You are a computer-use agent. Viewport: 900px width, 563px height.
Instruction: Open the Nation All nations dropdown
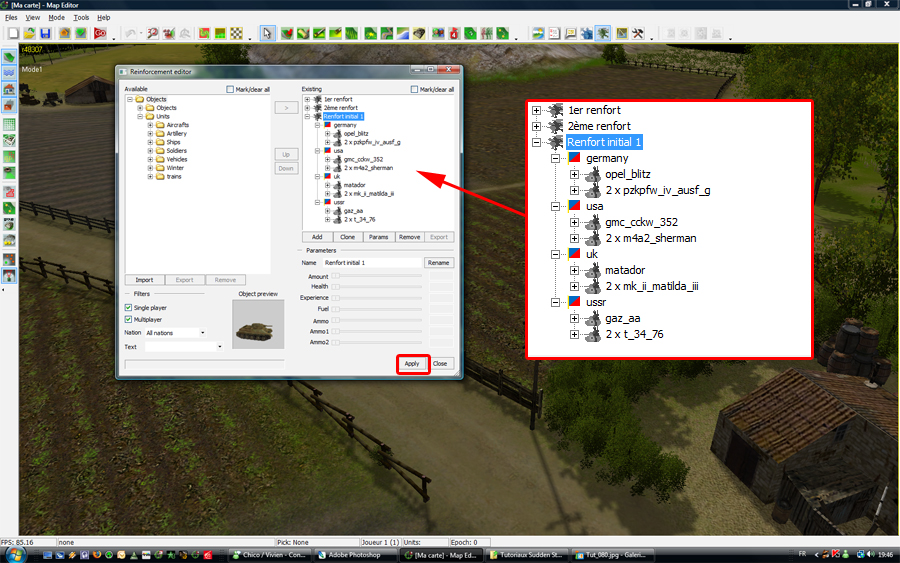203,333
